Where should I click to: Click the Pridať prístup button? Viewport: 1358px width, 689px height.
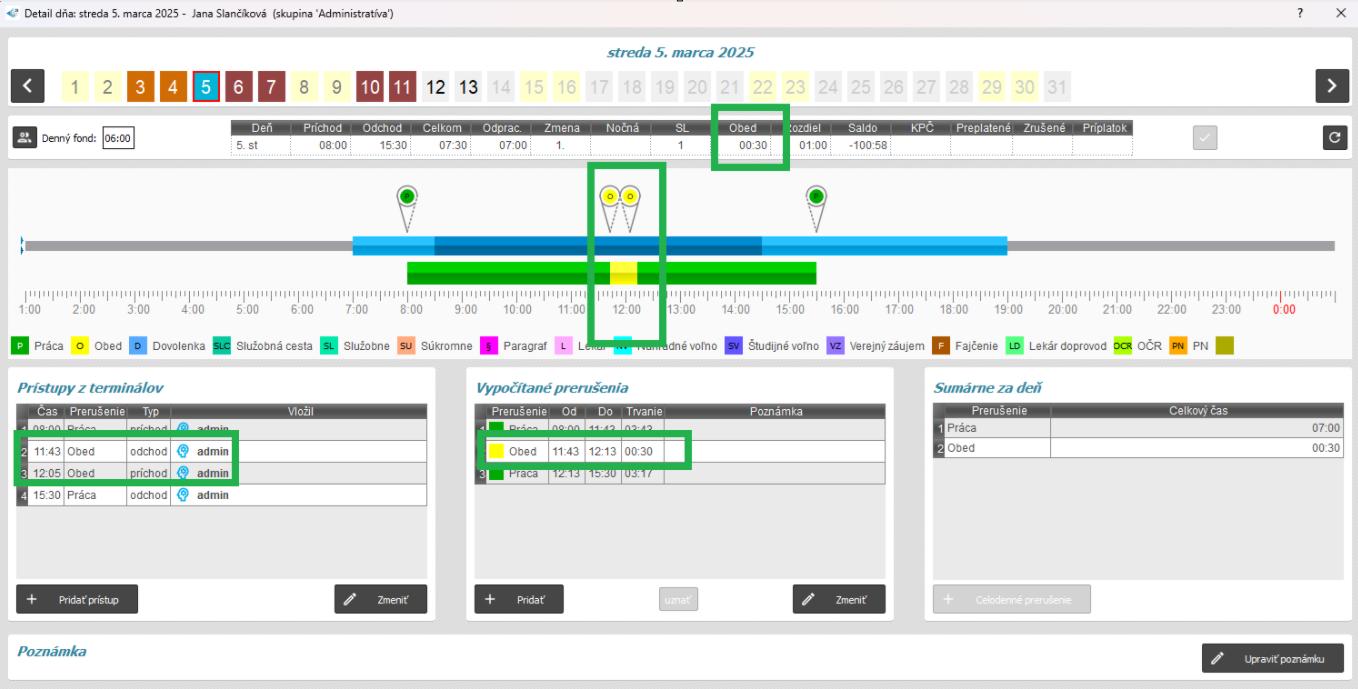coord(77,599)
